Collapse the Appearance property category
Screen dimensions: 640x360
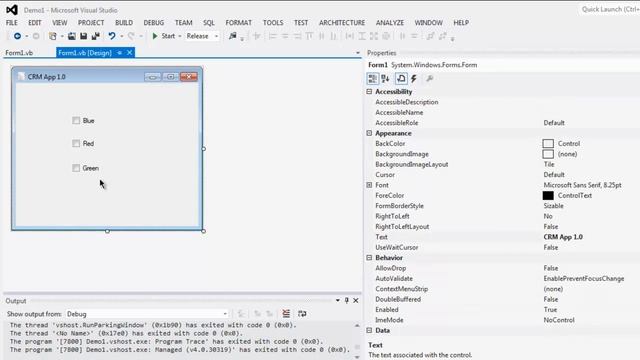click(369, 133)
